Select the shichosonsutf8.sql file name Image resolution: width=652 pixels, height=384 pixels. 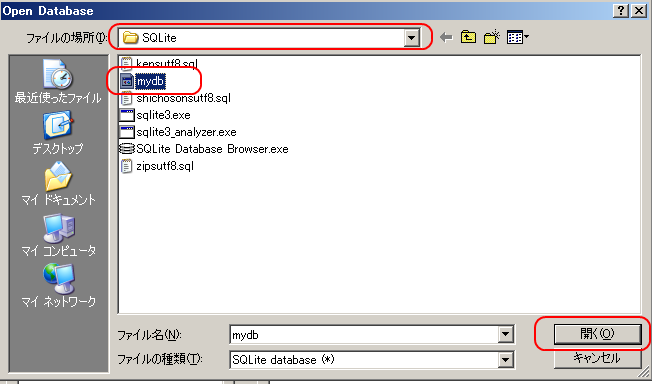pos(183,98)
